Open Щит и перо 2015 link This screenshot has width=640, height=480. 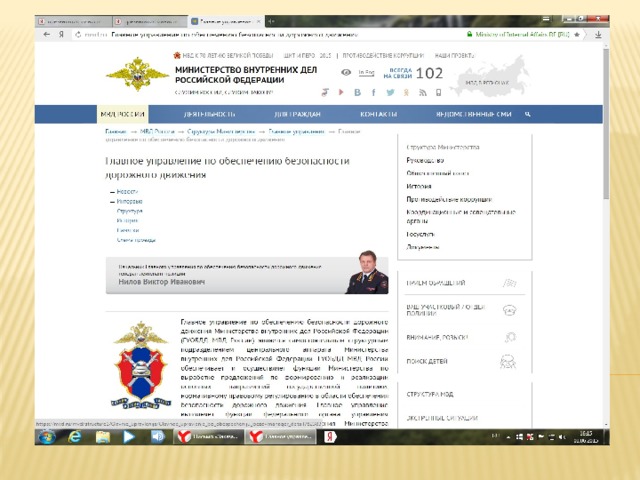point(307,56)
